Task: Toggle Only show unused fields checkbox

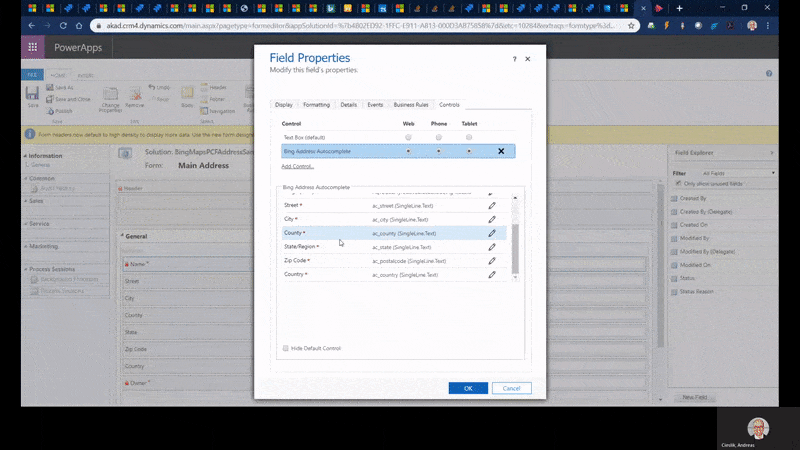Action: 679,183
